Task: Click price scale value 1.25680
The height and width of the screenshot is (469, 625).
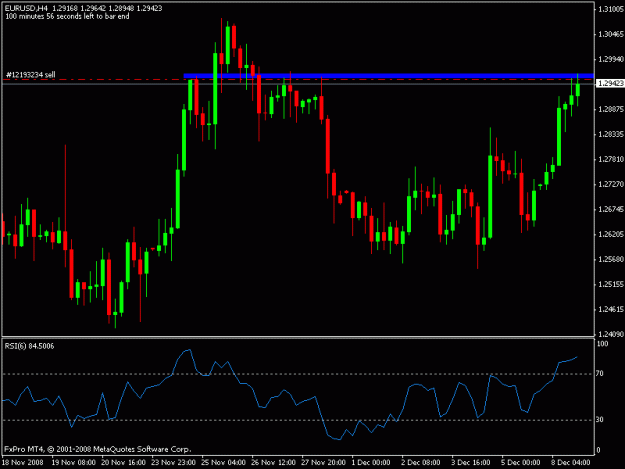Action: [611, 259]
